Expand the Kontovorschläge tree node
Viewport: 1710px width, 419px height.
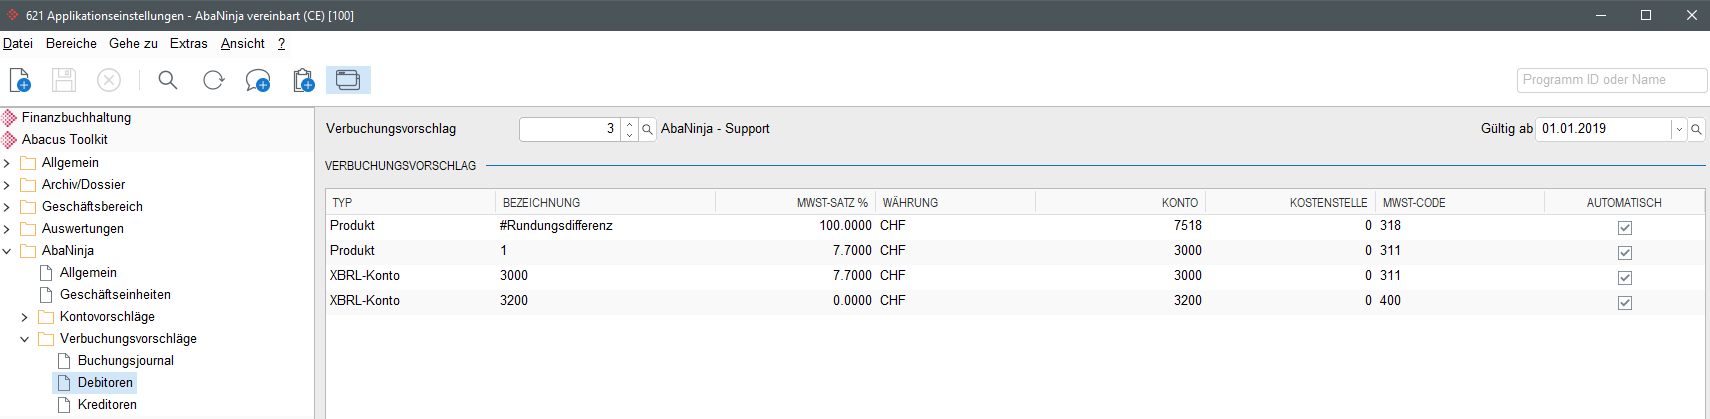tap(25, 317)
